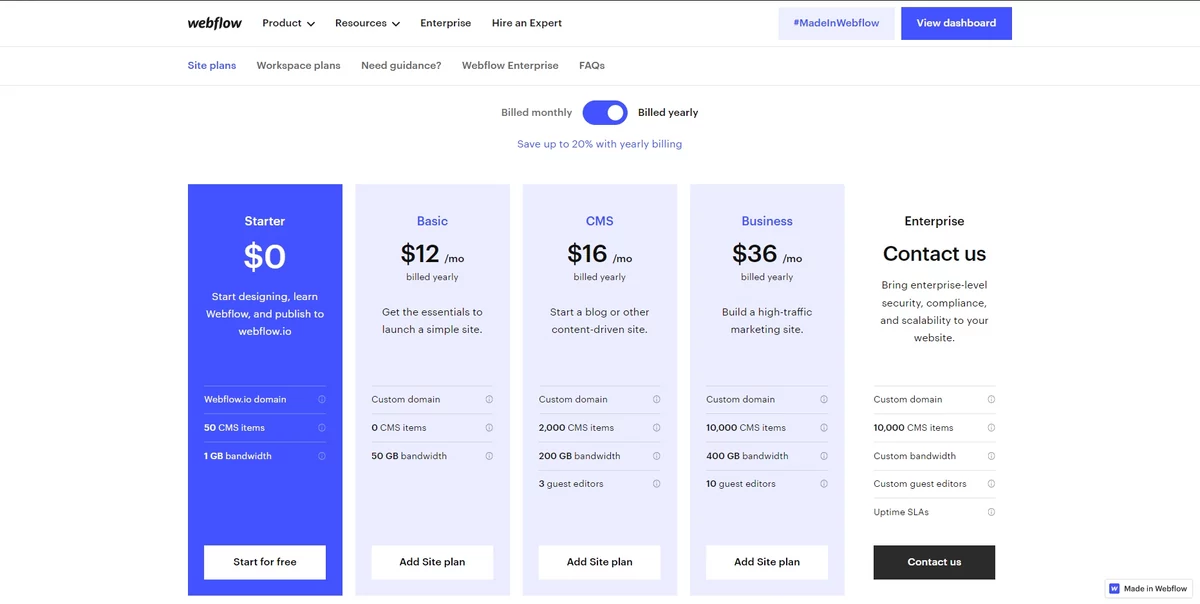Add Site plan for Basic
Image resolution: width=1200 pixels, height=604 pixels.
(x=432, y=562)
